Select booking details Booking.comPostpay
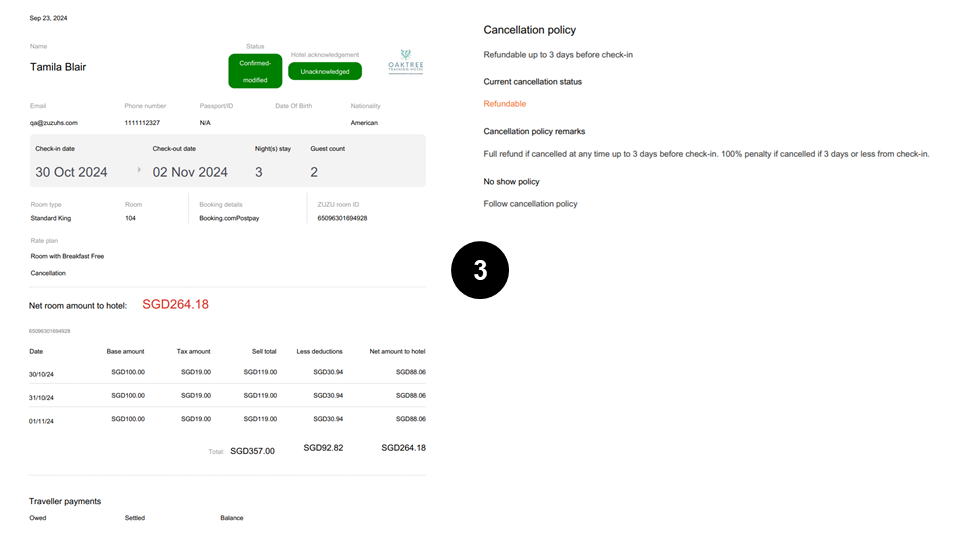960x540 pixels. [229, 218]
